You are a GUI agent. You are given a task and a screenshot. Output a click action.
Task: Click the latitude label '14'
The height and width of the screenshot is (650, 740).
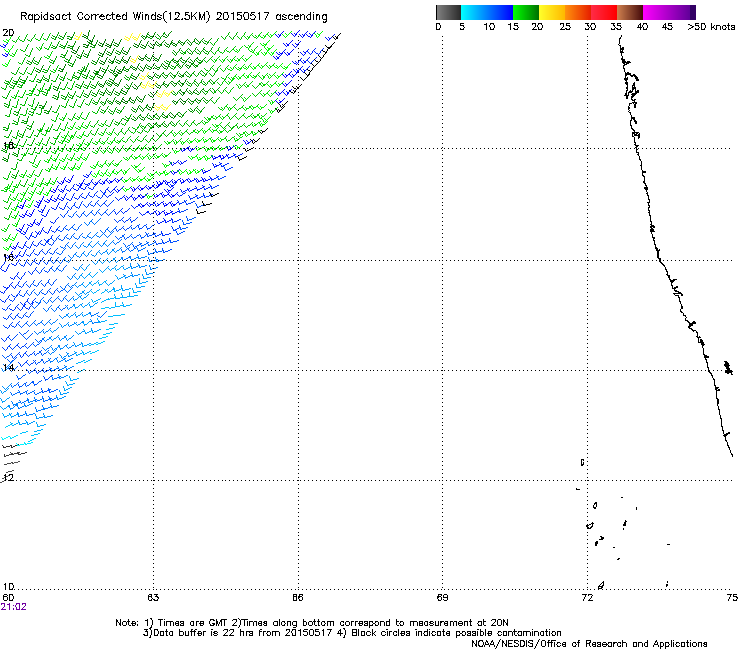(x=8, y=368)
